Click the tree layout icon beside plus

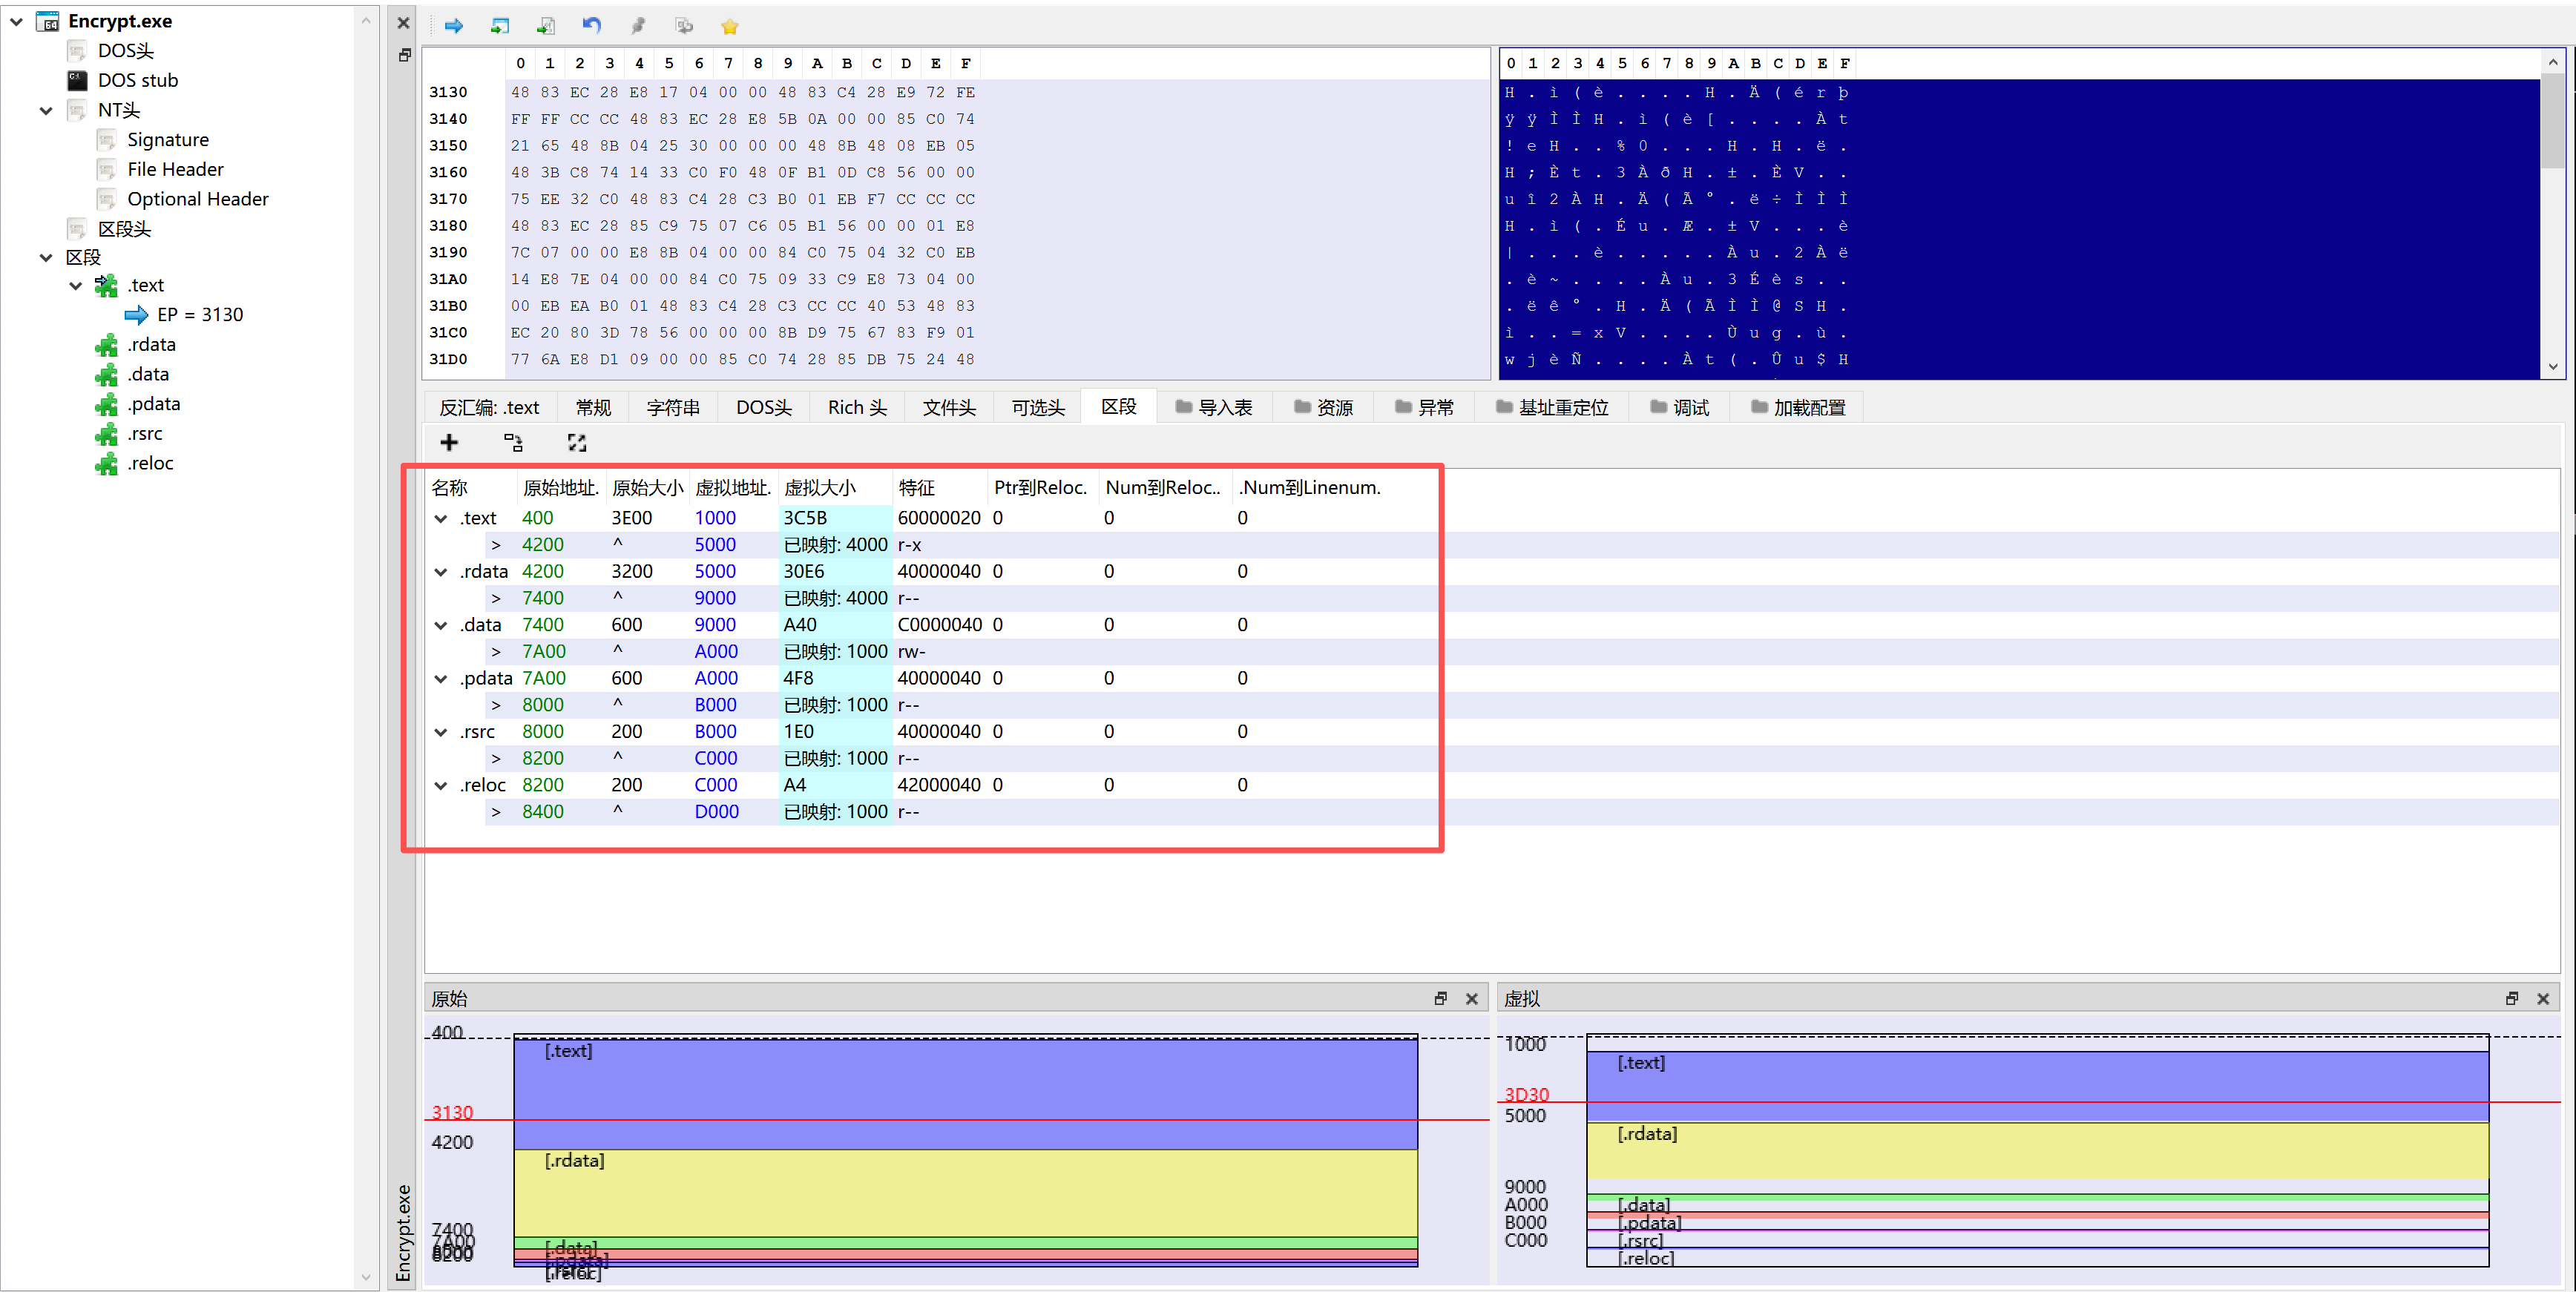pyautogui.click(x=513, y=442)
